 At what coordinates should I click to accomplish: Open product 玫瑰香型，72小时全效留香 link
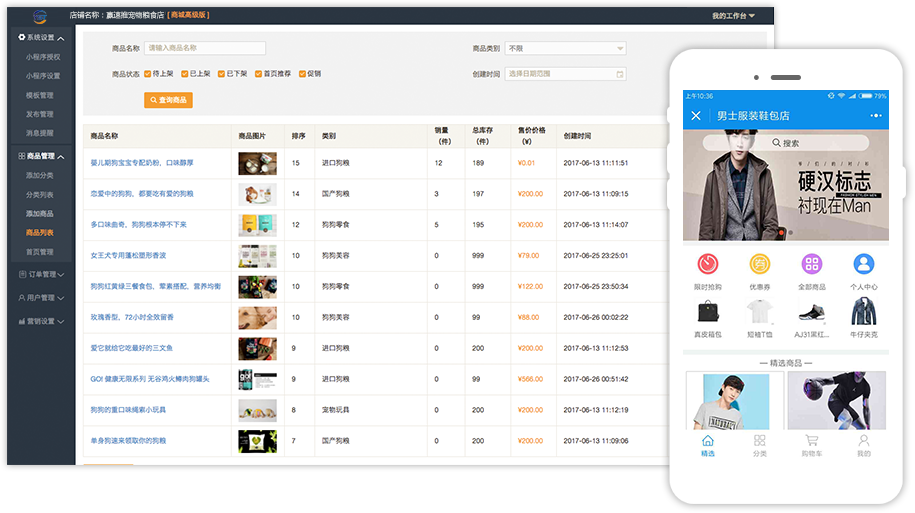[x=132, y=317]
